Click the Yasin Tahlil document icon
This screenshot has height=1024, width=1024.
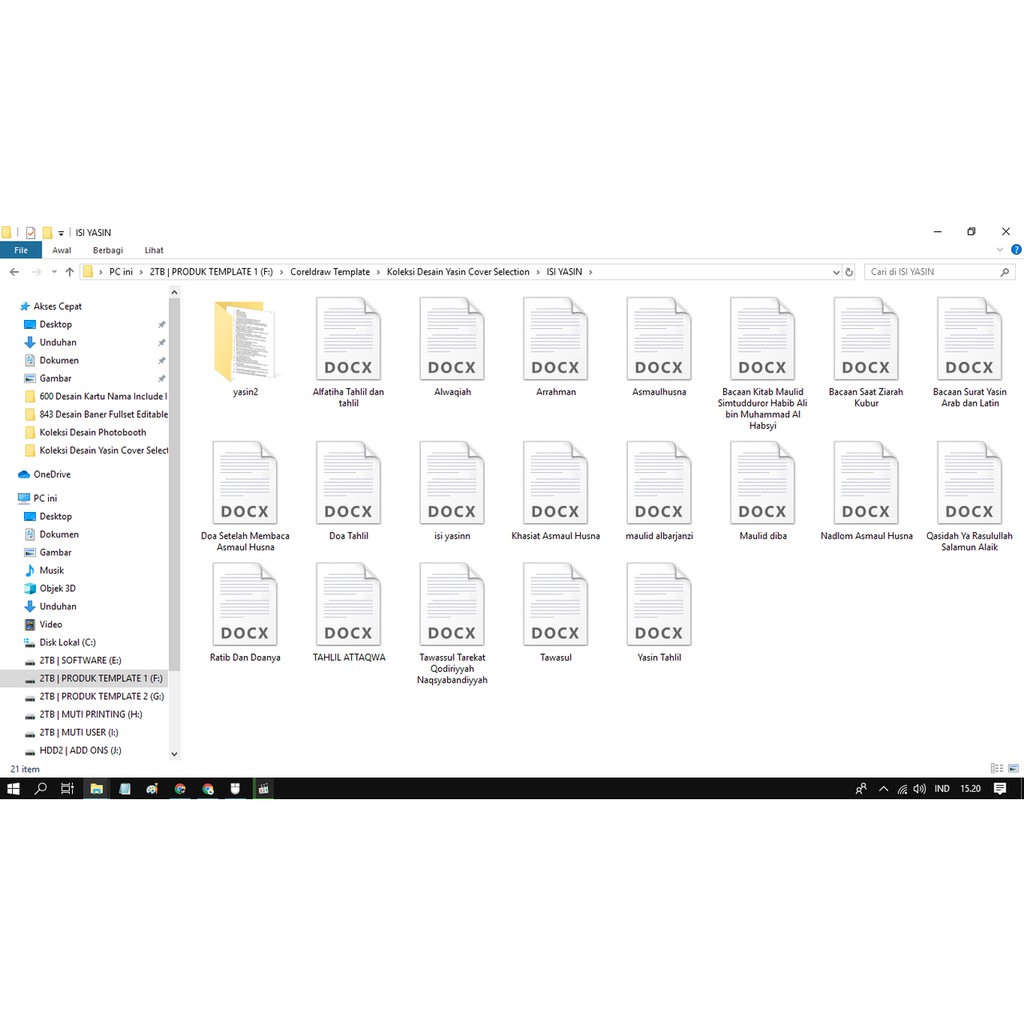pyautogui.click(x=659, y=607)
